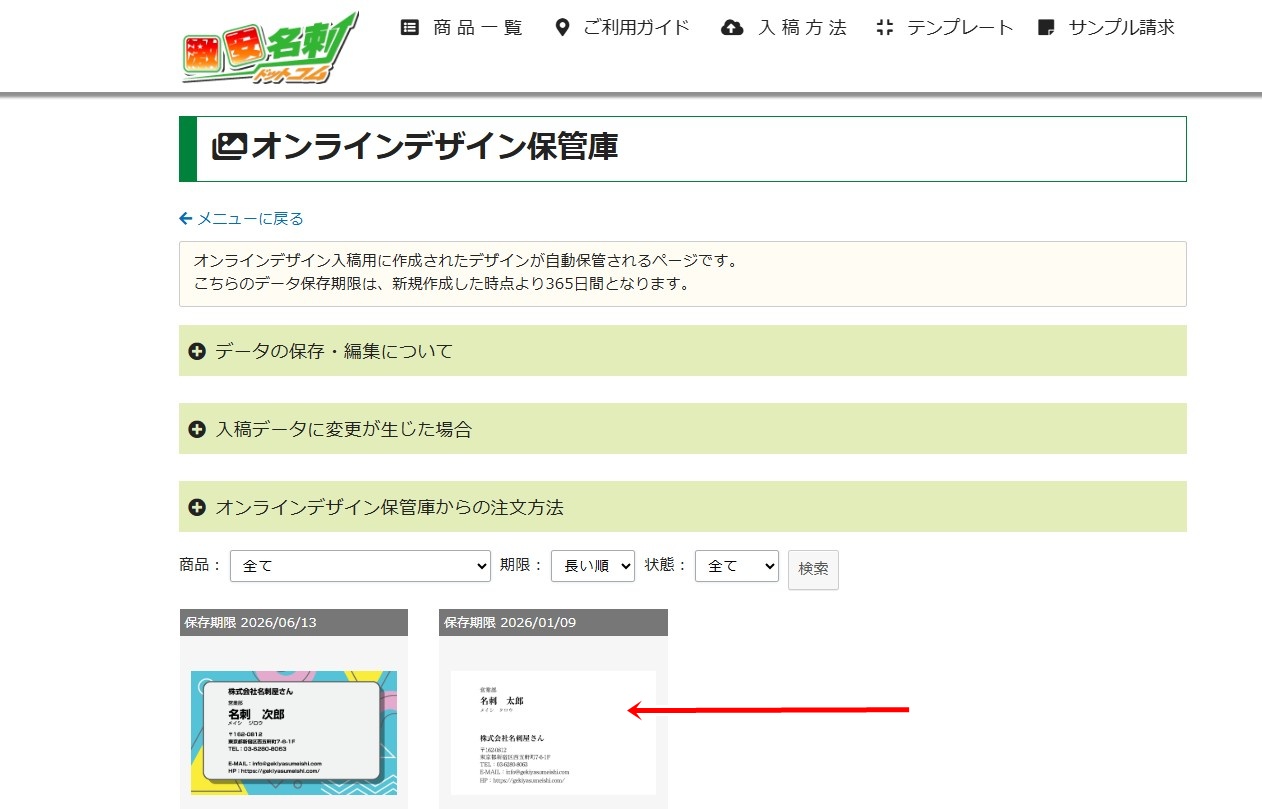The height and width of the screenshot is (809, 1262).
Task: Expand the データの保存・編集について section
Action: (334, 351)
